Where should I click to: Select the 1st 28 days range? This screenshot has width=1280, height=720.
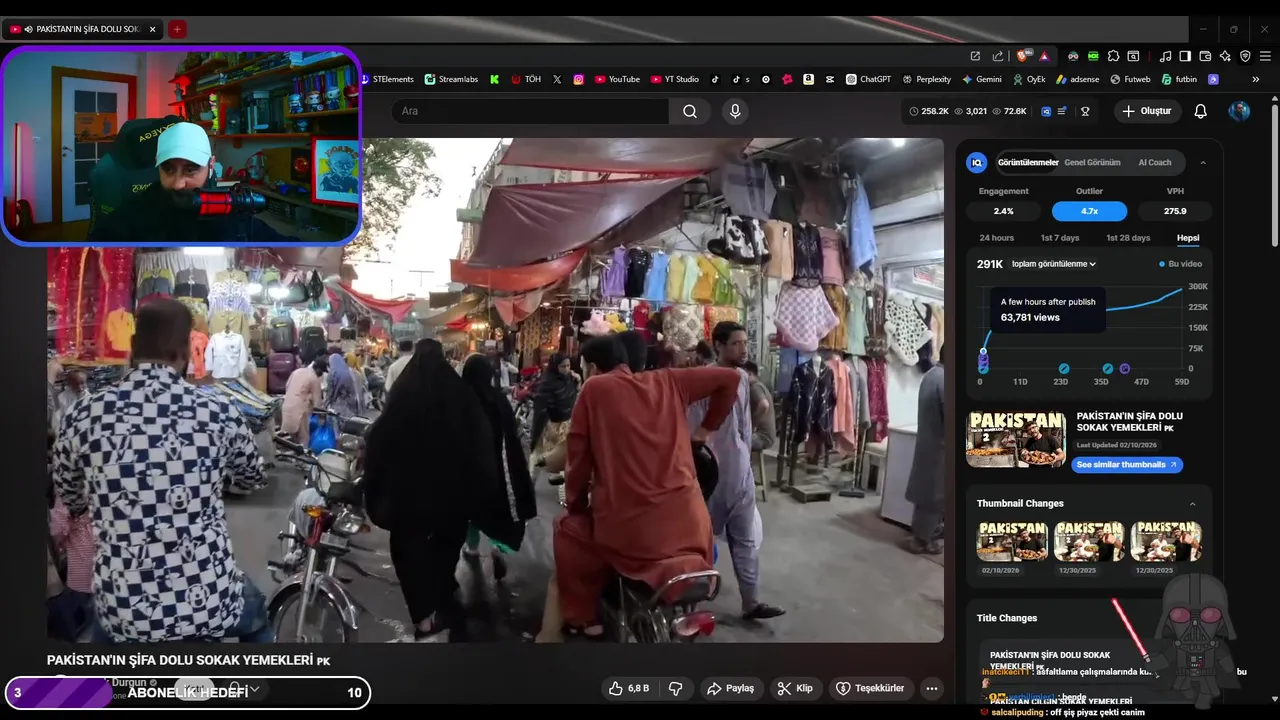pos(1128,238)
